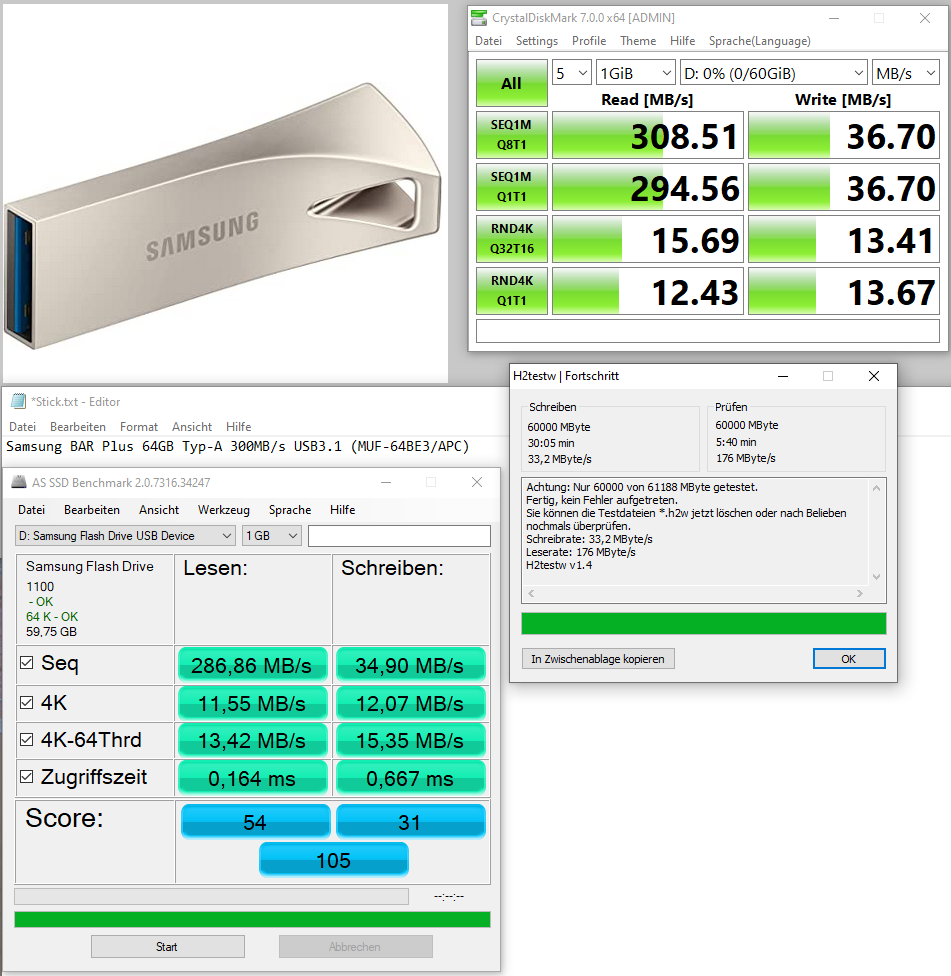The height and width of the screenshot is (976, 951).
Task: Open AS SSD Sprache menu
Action: coord(290,510)
